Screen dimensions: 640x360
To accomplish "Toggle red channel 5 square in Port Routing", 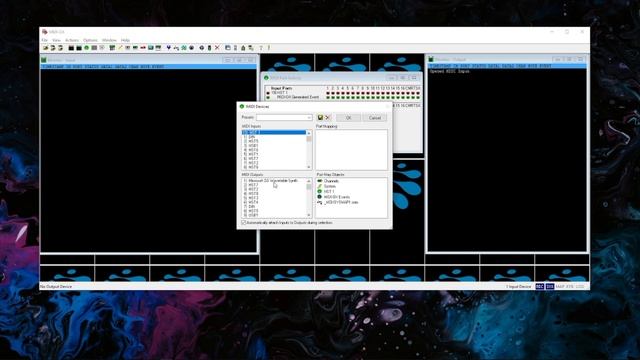I will [x=348, y=93].
